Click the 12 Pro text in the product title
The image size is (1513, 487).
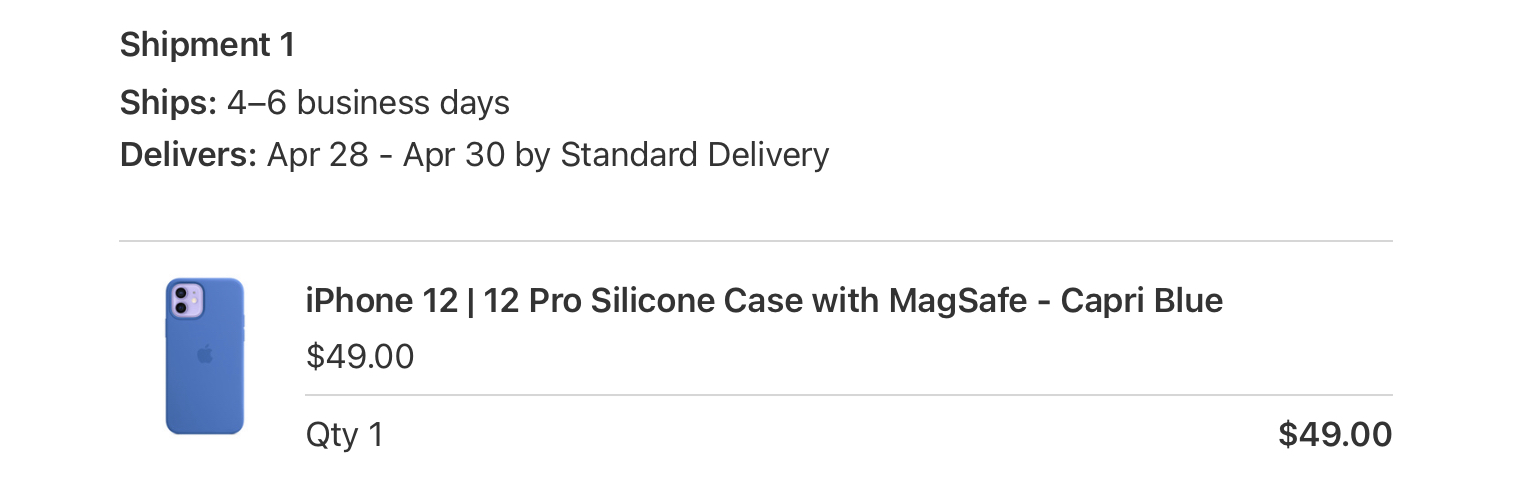click(533, 300)
